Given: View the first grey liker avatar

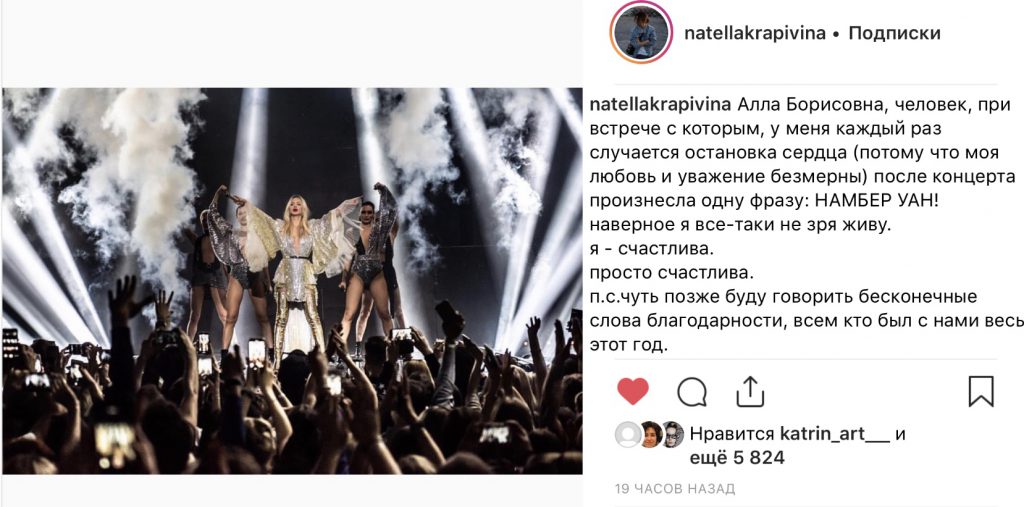Looking at the screenshot, I should [x=628, y=434].
